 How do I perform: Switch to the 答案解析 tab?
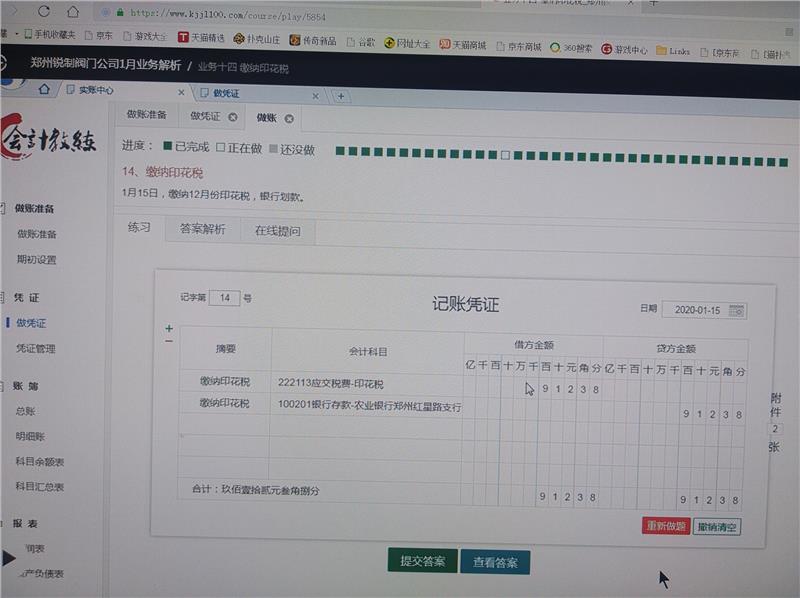(x=203, y=229)
